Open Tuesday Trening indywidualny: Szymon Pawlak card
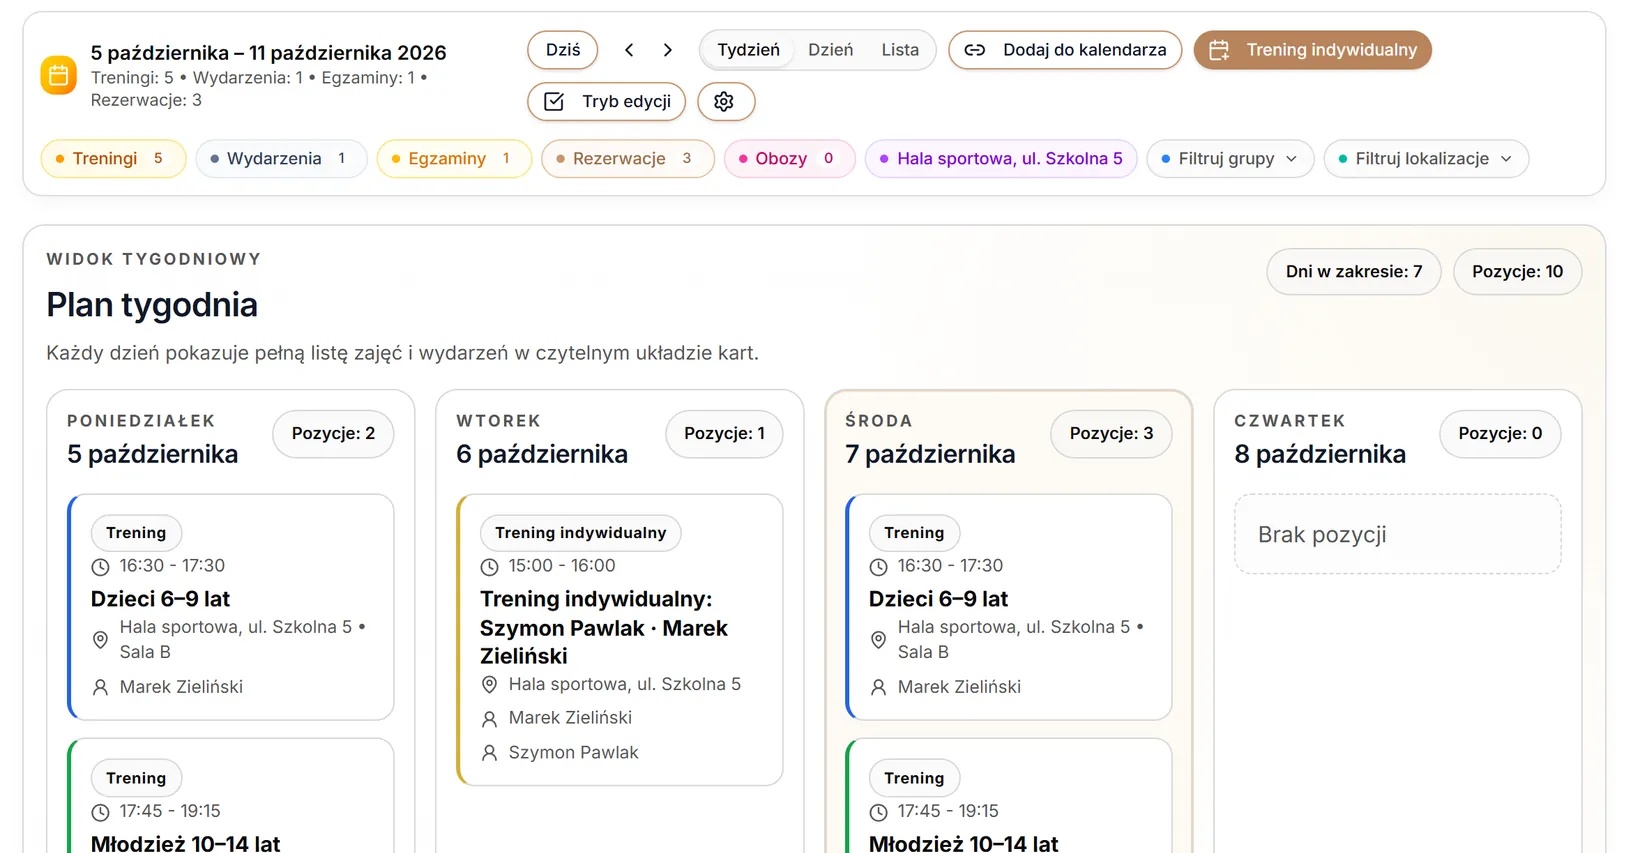1640x853 pixels. (x=619, y=640)
